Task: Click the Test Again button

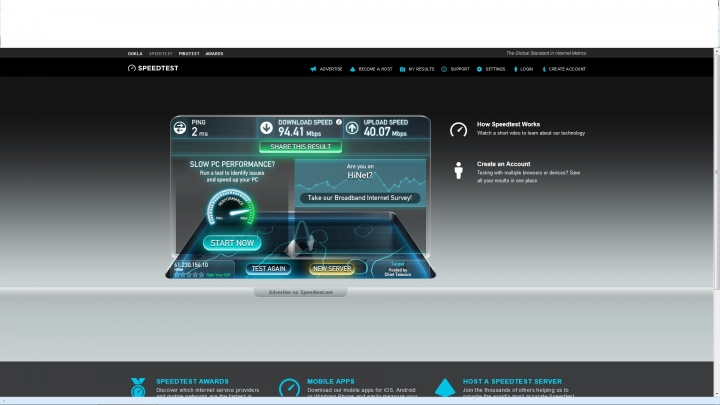Action: [x=268, y=269]
